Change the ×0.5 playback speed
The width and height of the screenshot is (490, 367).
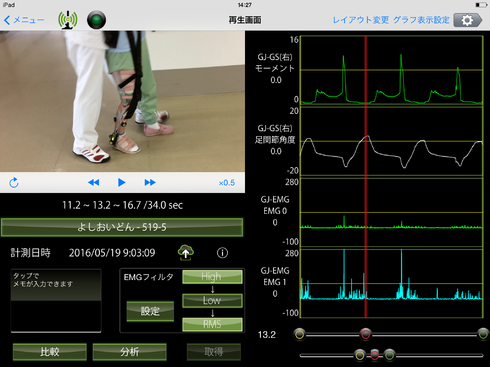point(227,183)
